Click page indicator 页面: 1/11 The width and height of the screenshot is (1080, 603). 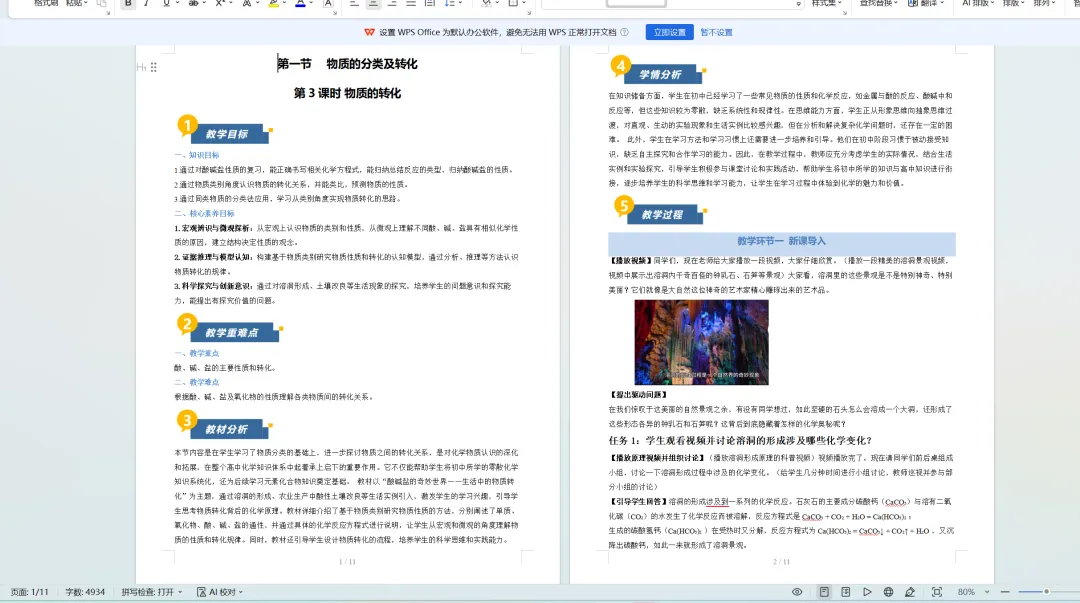pyautogui.click(x=30, y=592)
